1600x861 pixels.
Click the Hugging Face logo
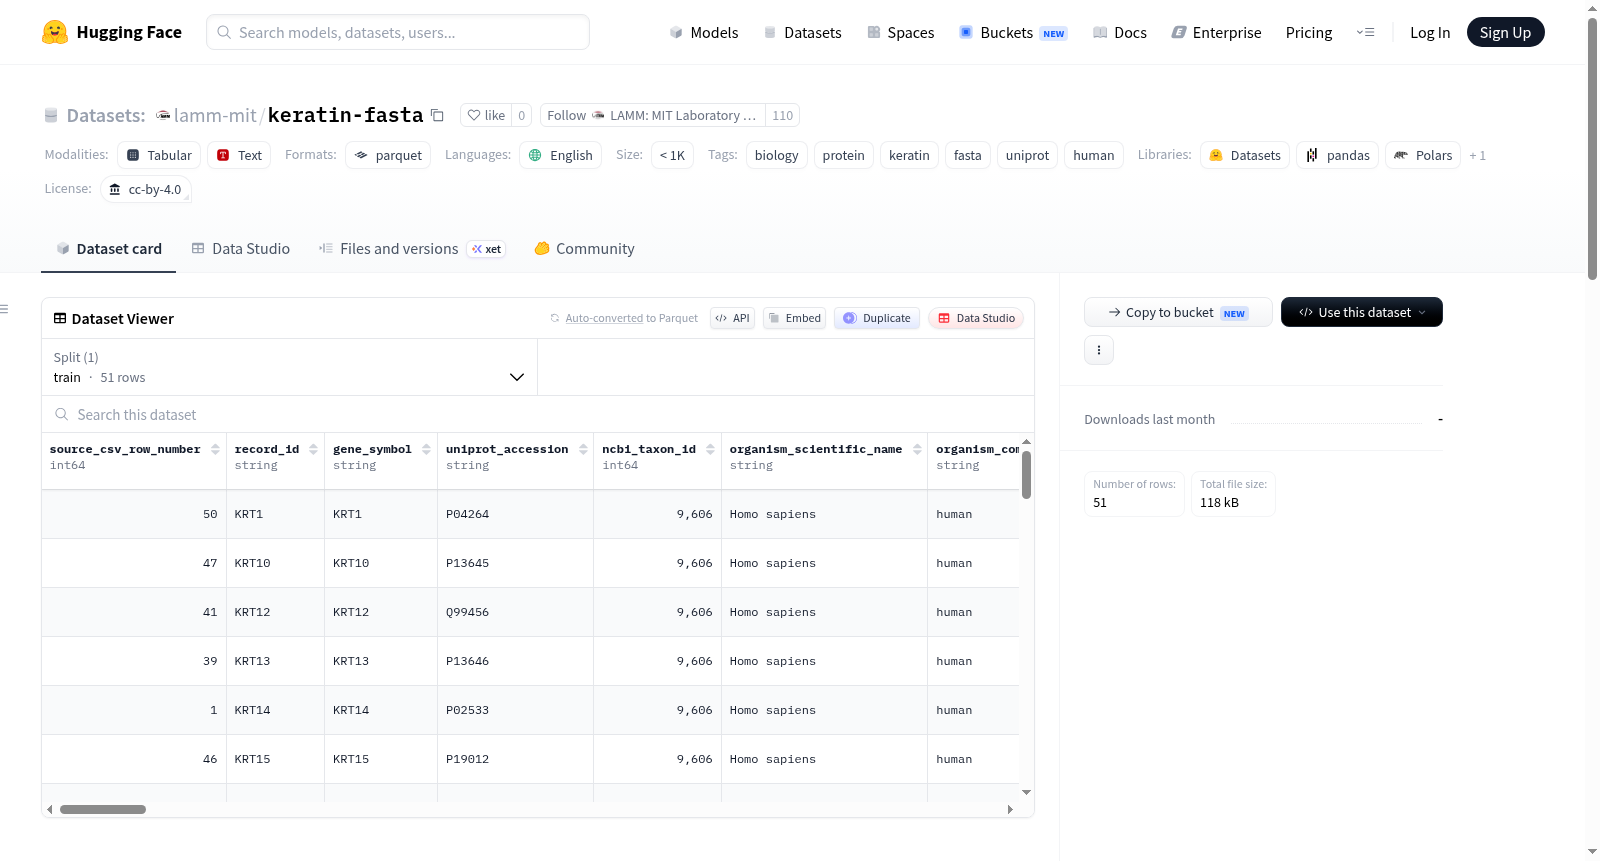click(x=112, y=32)
